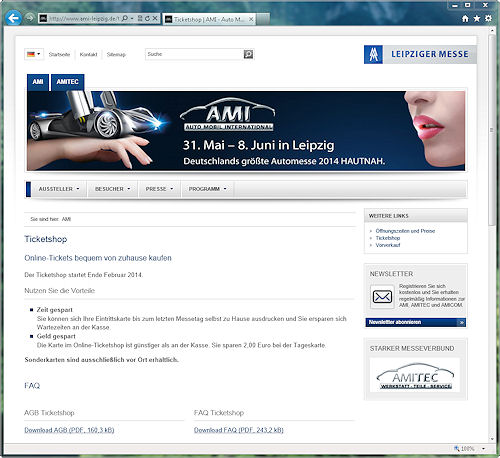Click the 'Geld gespart' bullet text
The image size is (500, 458).
(x=56, y=336)
